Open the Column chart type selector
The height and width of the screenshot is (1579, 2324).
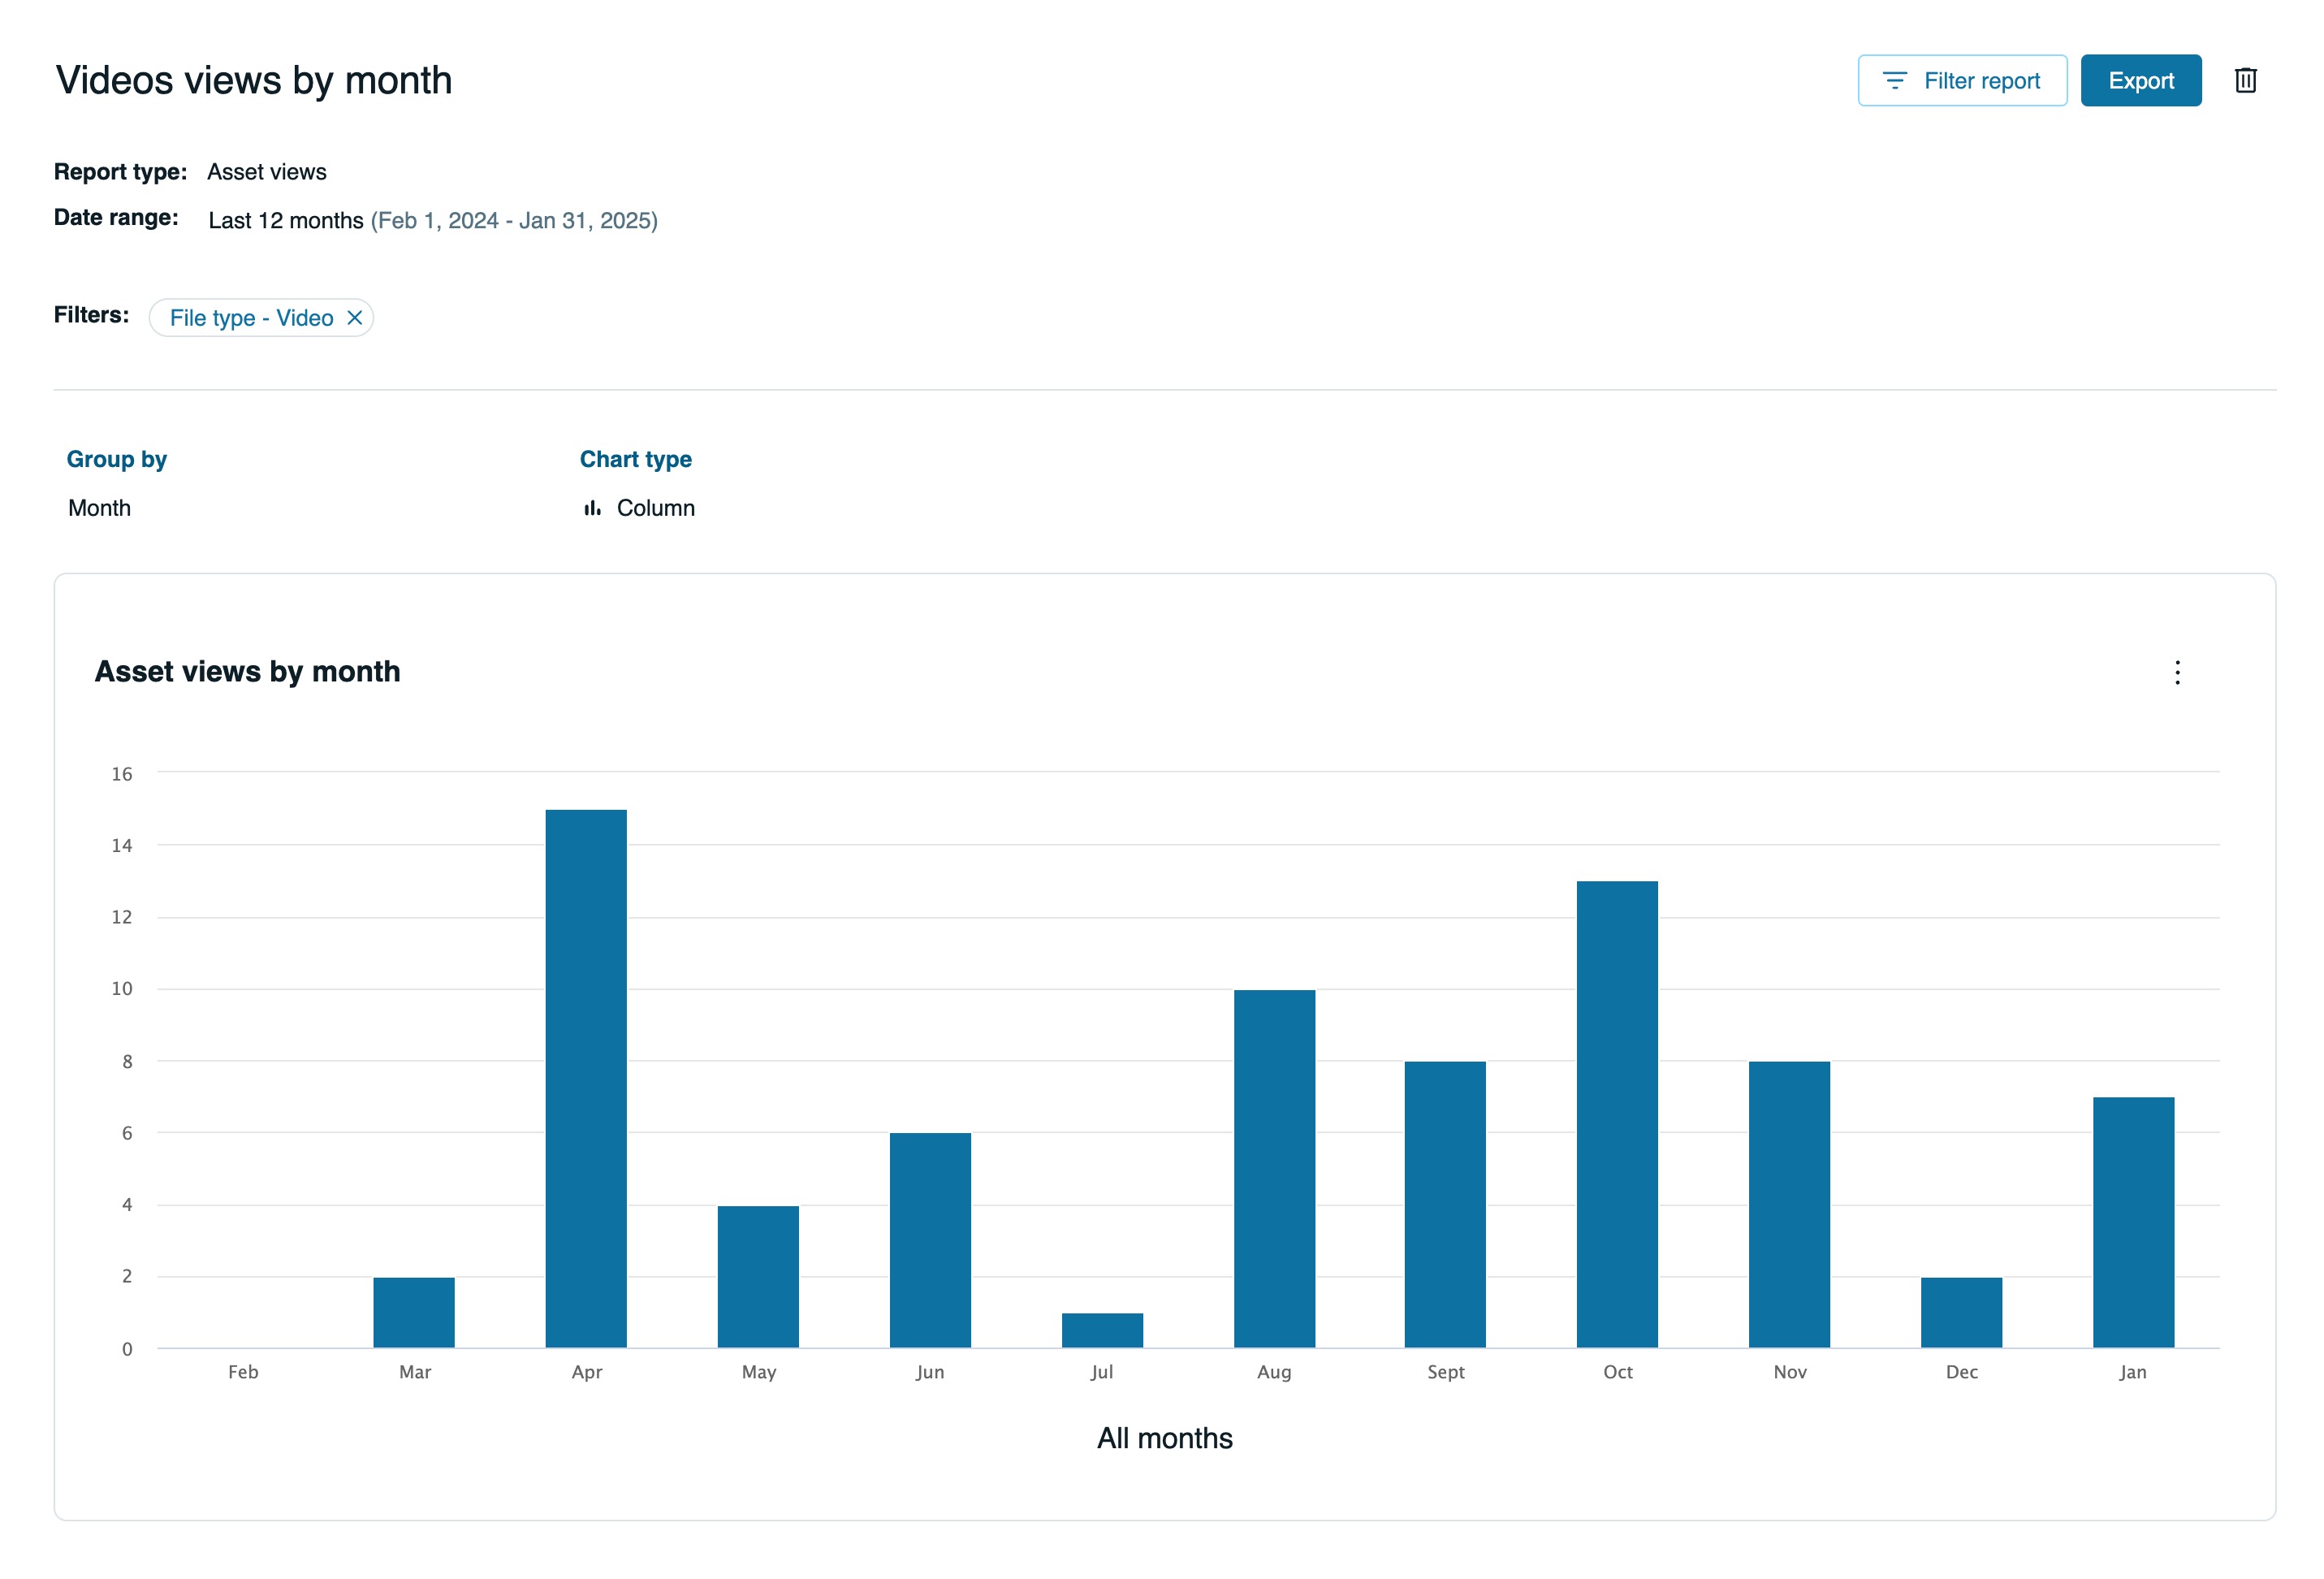click(x=640, y=508)
